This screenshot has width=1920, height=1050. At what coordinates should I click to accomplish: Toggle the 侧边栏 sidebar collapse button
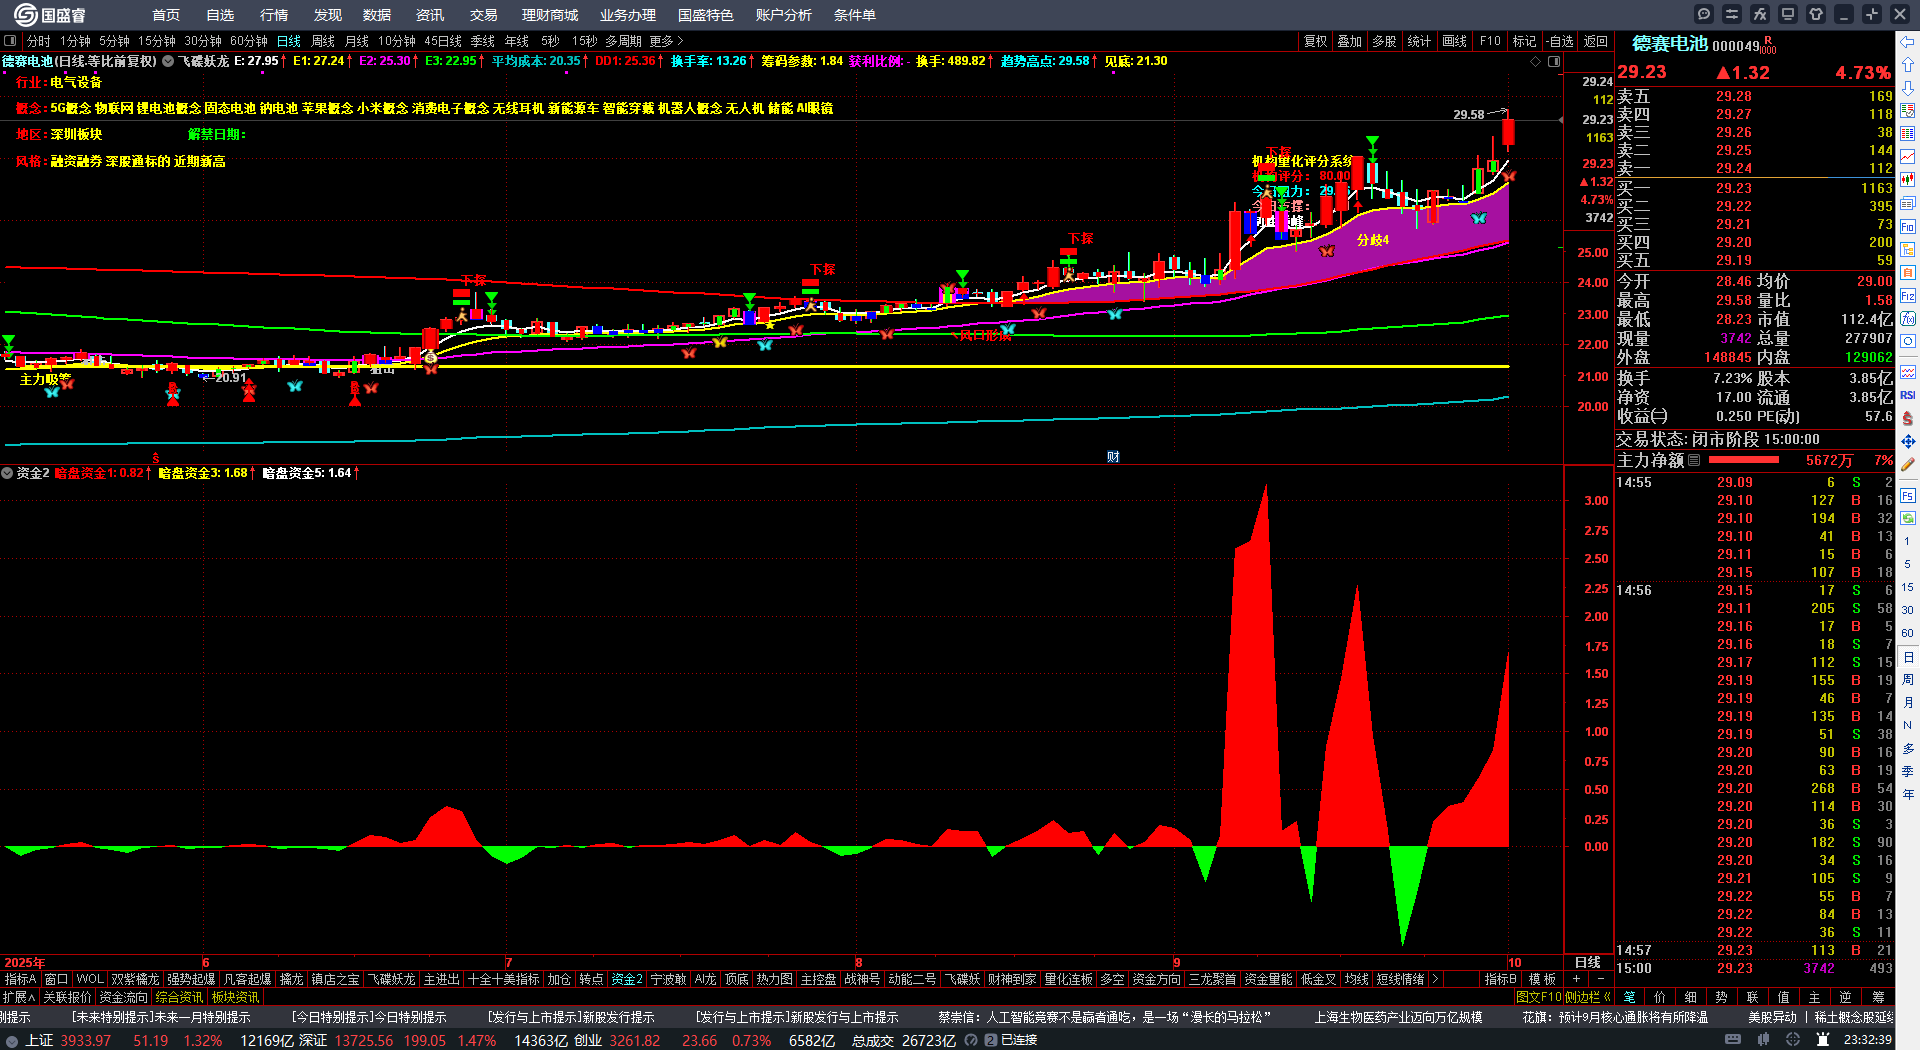[1587, 997]
